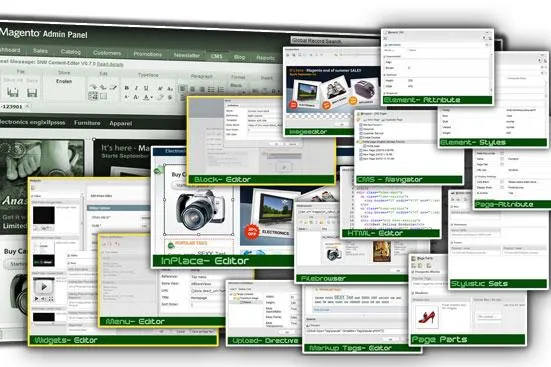Viewport: 551px width, 367px height.
Task: Insert a numbered list
Action: pyautogui.click(x=220, y=90)
